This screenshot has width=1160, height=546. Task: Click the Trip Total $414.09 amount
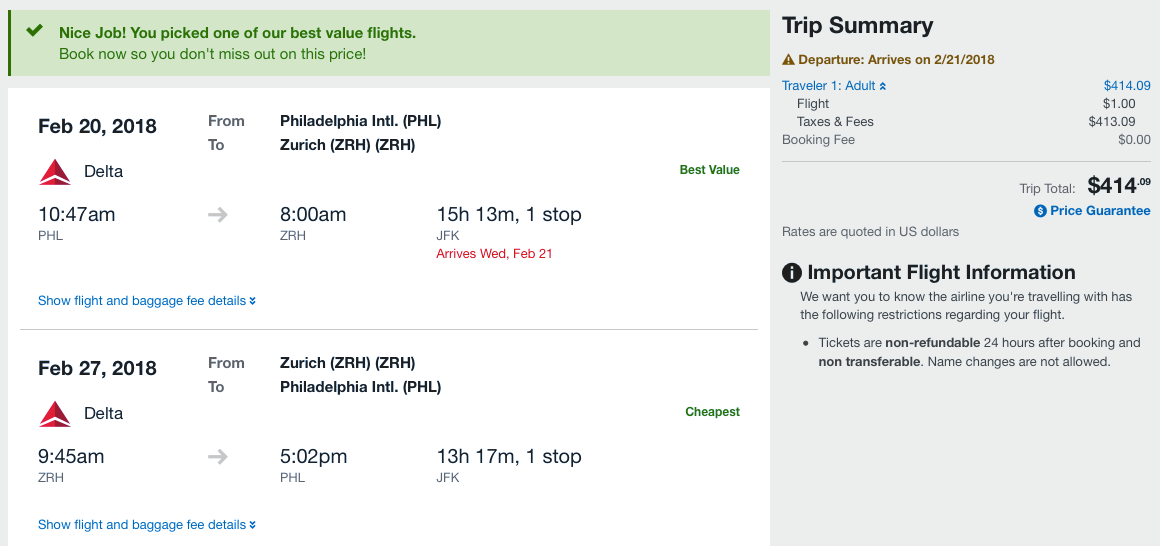1118,185
